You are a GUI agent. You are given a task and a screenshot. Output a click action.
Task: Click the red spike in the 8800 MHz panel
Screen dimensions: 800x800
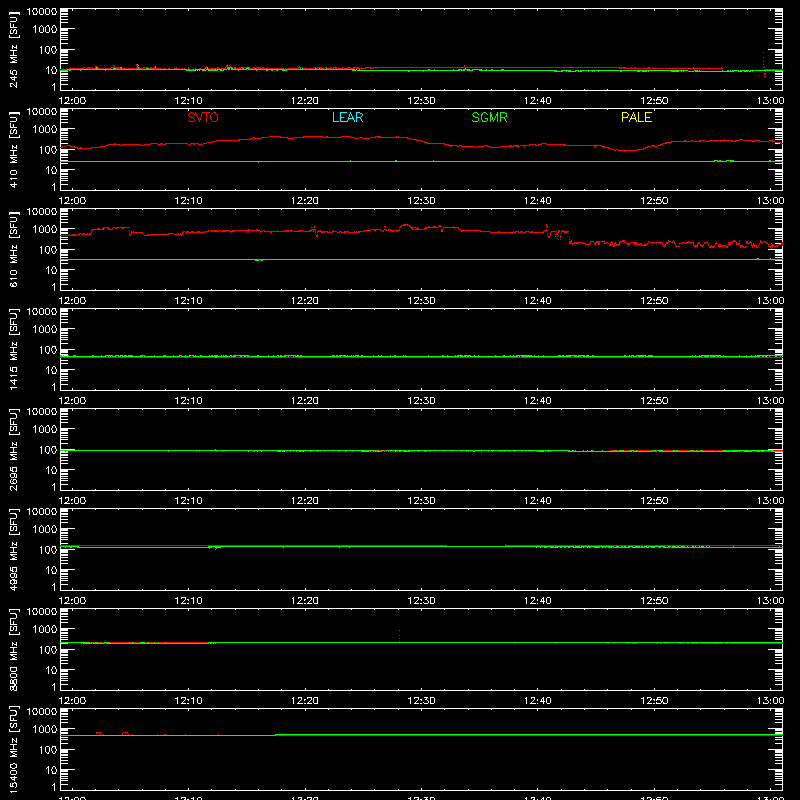click(x=399, y=636)
